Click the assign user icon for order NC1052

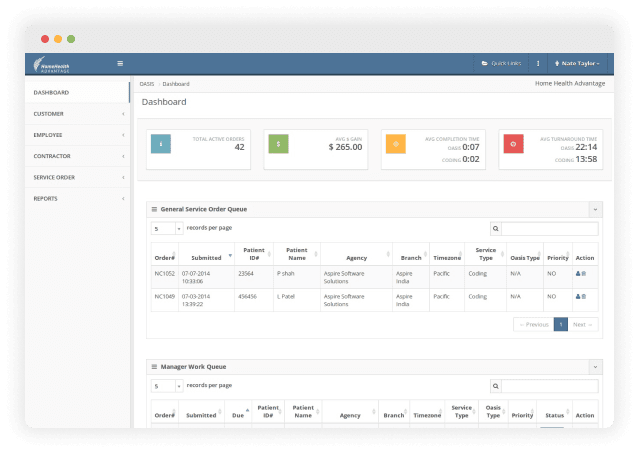tap(578, 273)
